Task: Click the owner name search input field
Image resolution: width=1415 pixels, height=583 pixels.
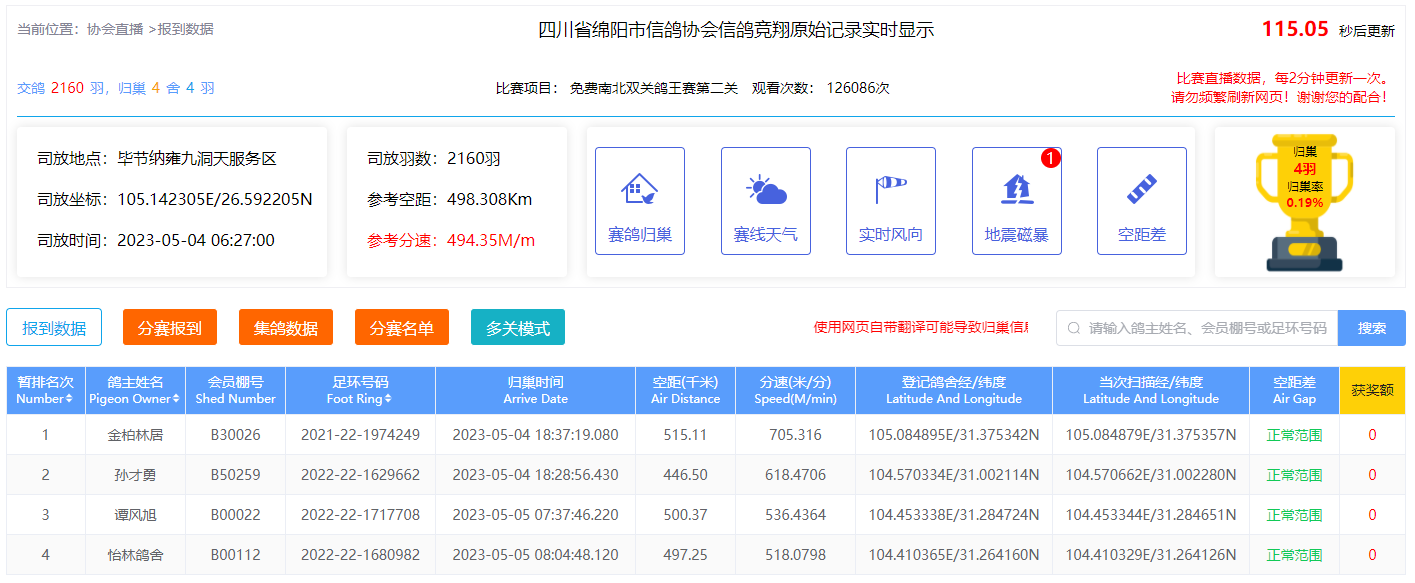Action: coord(1207,328)
